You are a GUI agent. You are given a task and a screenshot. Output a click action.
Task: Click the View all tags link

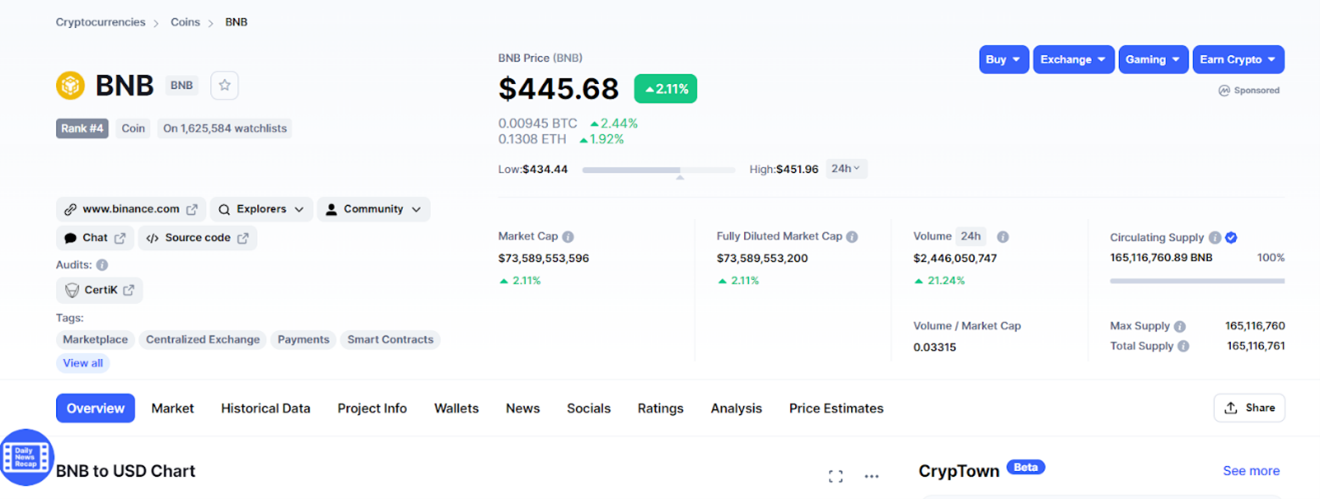tap(83, 363)
